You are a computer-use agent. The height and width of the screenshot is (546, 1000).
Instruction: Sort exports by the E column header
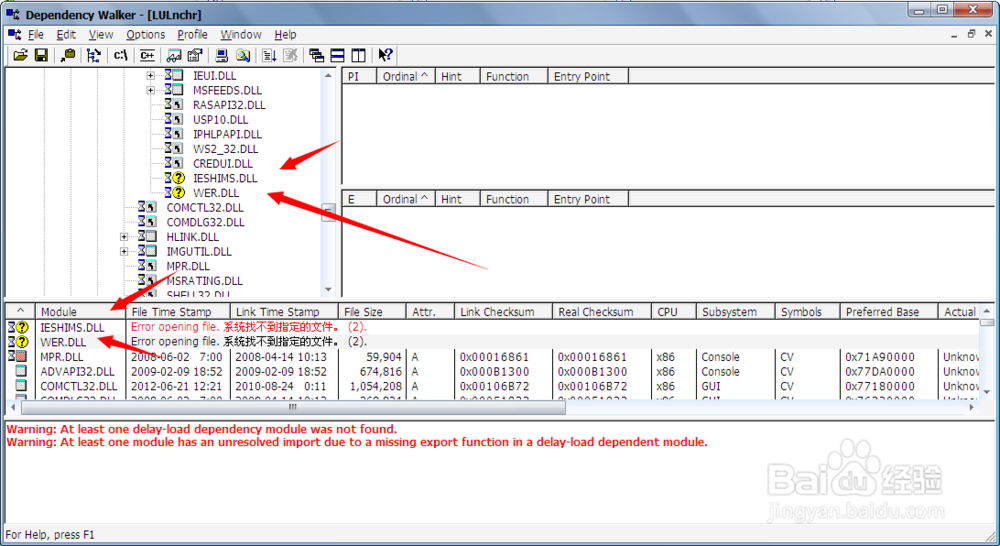pos(360,199)
